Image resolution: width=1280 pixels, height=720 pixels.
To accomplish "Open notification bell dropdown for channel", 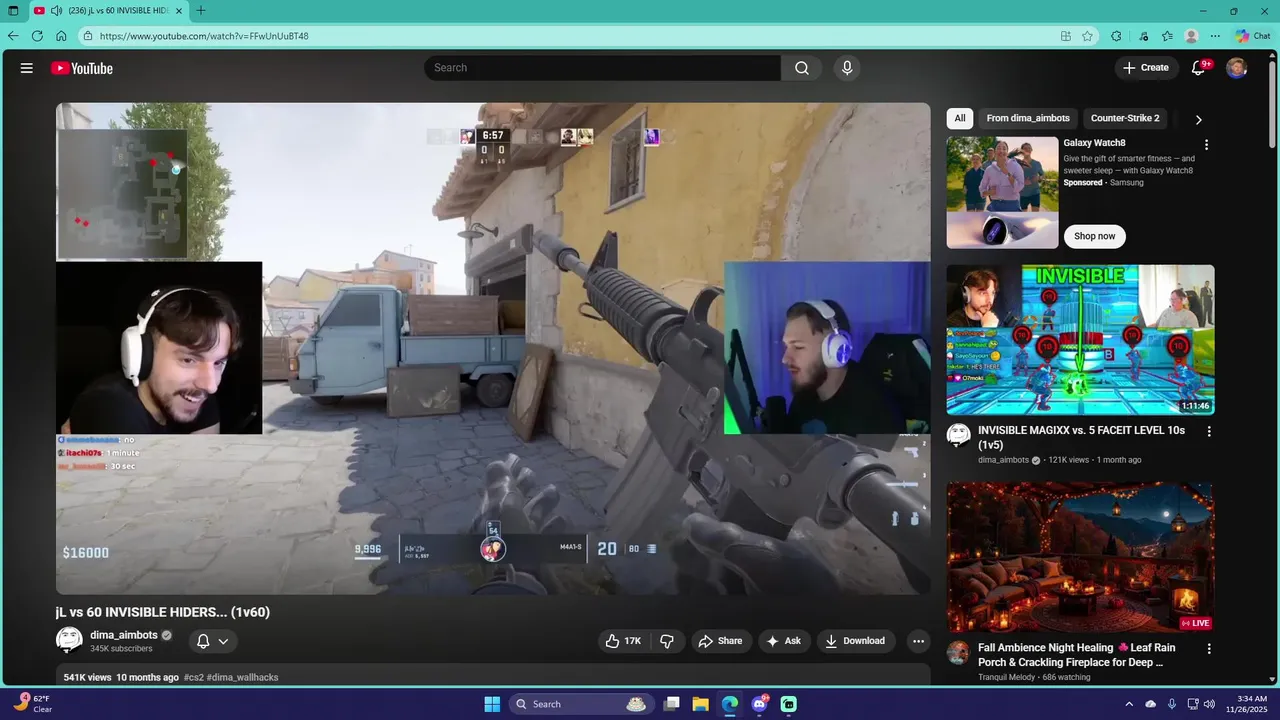I will [x=213, y=641].
